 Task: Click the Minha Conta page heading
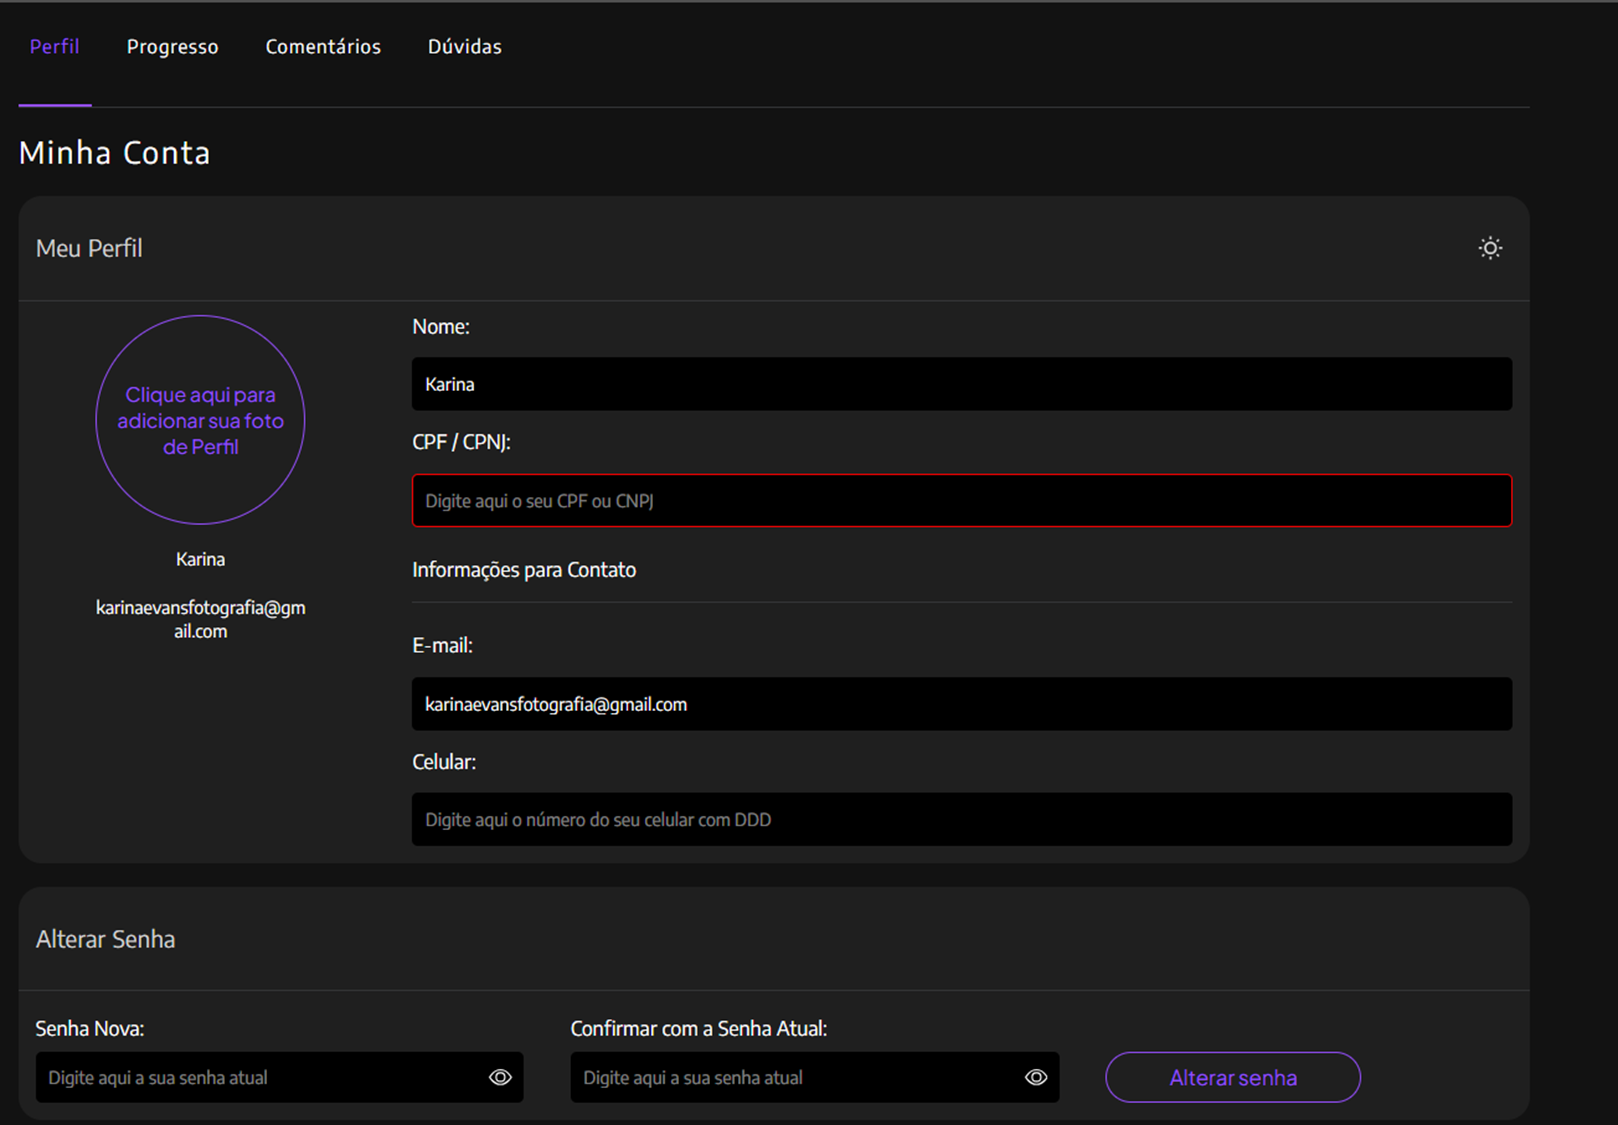point(115,153)
